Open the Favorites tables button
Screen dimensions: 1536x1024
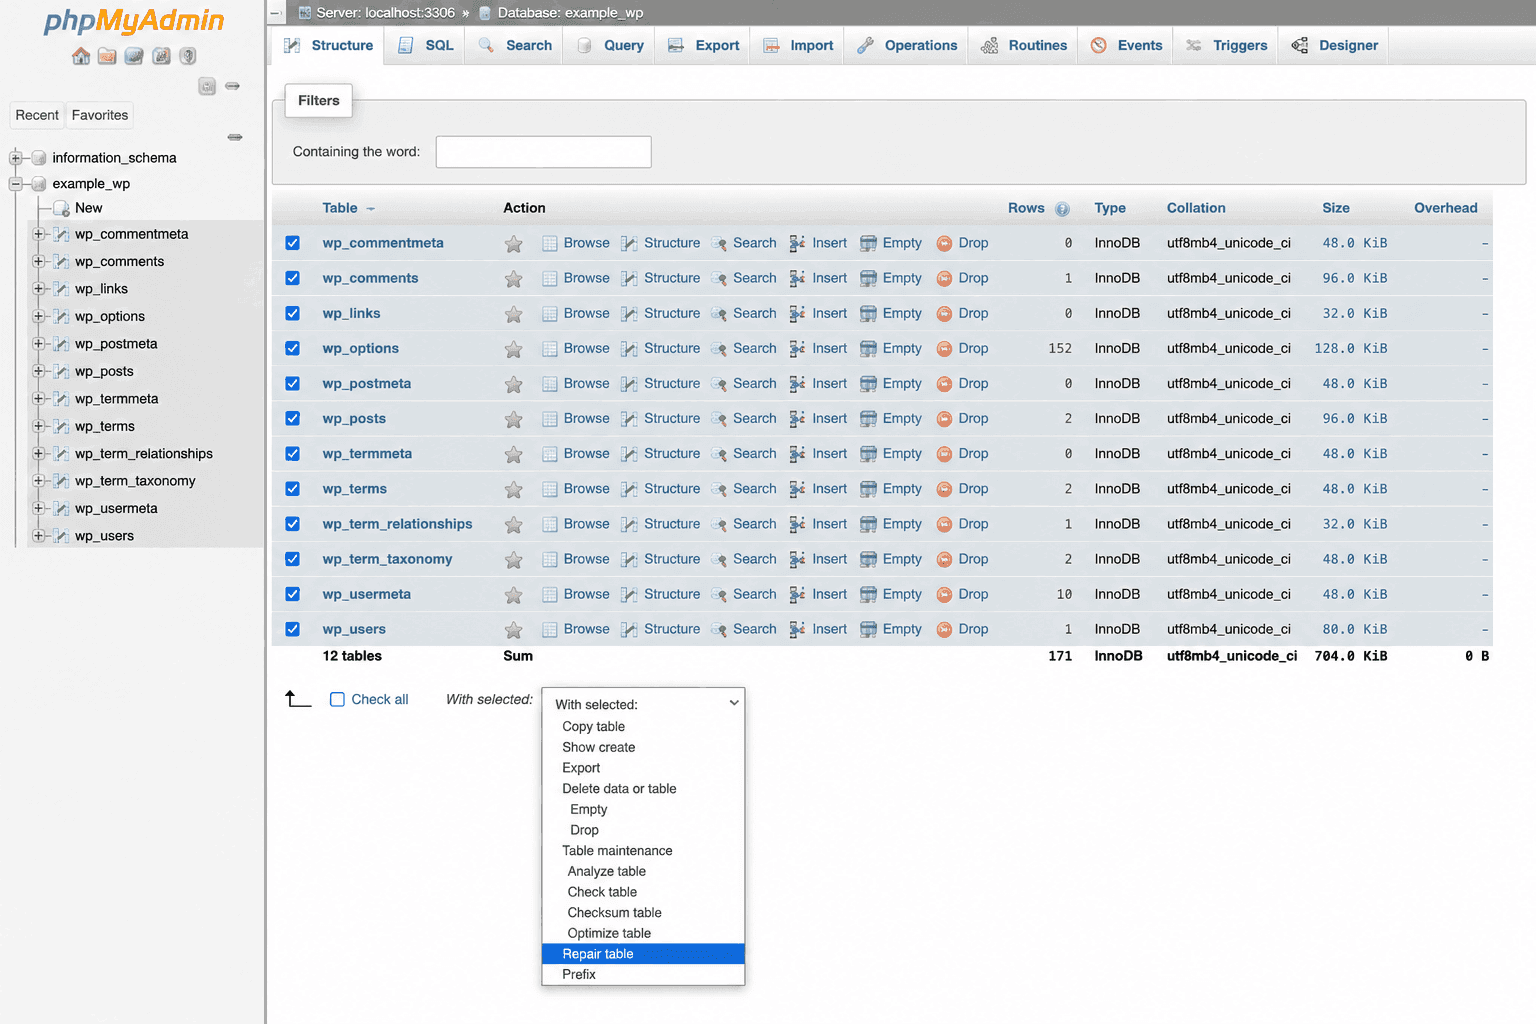pos(100,115)
